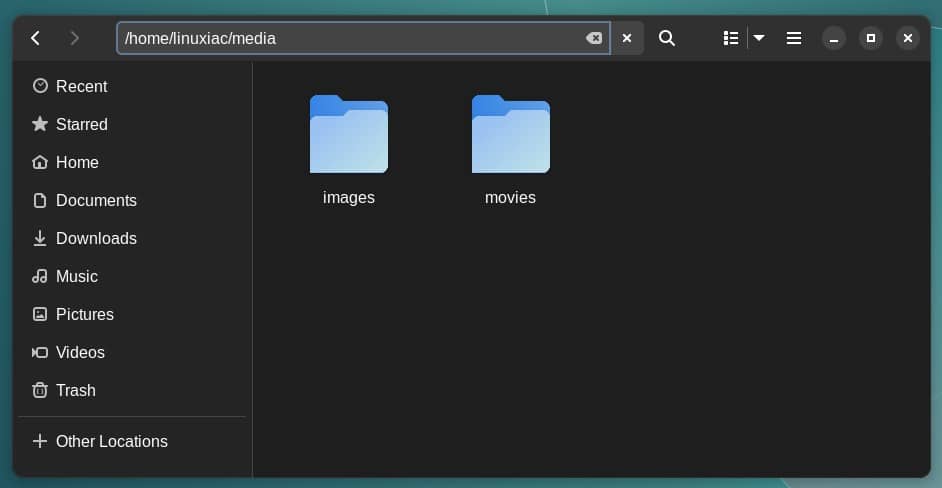Screen dimensions: 942x488
Task: Go to Home in the sidebar
Action: click(132, 162)
